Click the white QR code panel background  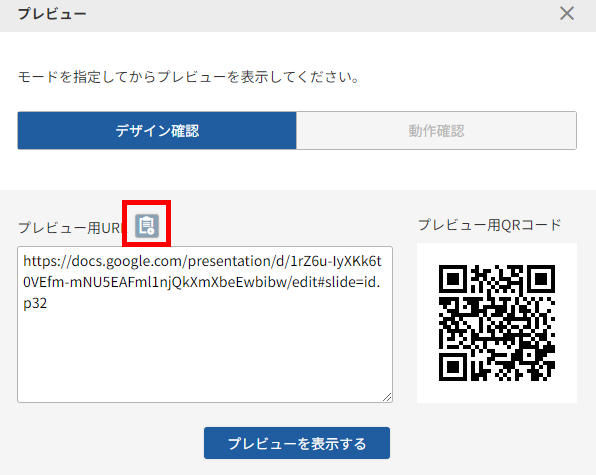(x=497, y=391)
